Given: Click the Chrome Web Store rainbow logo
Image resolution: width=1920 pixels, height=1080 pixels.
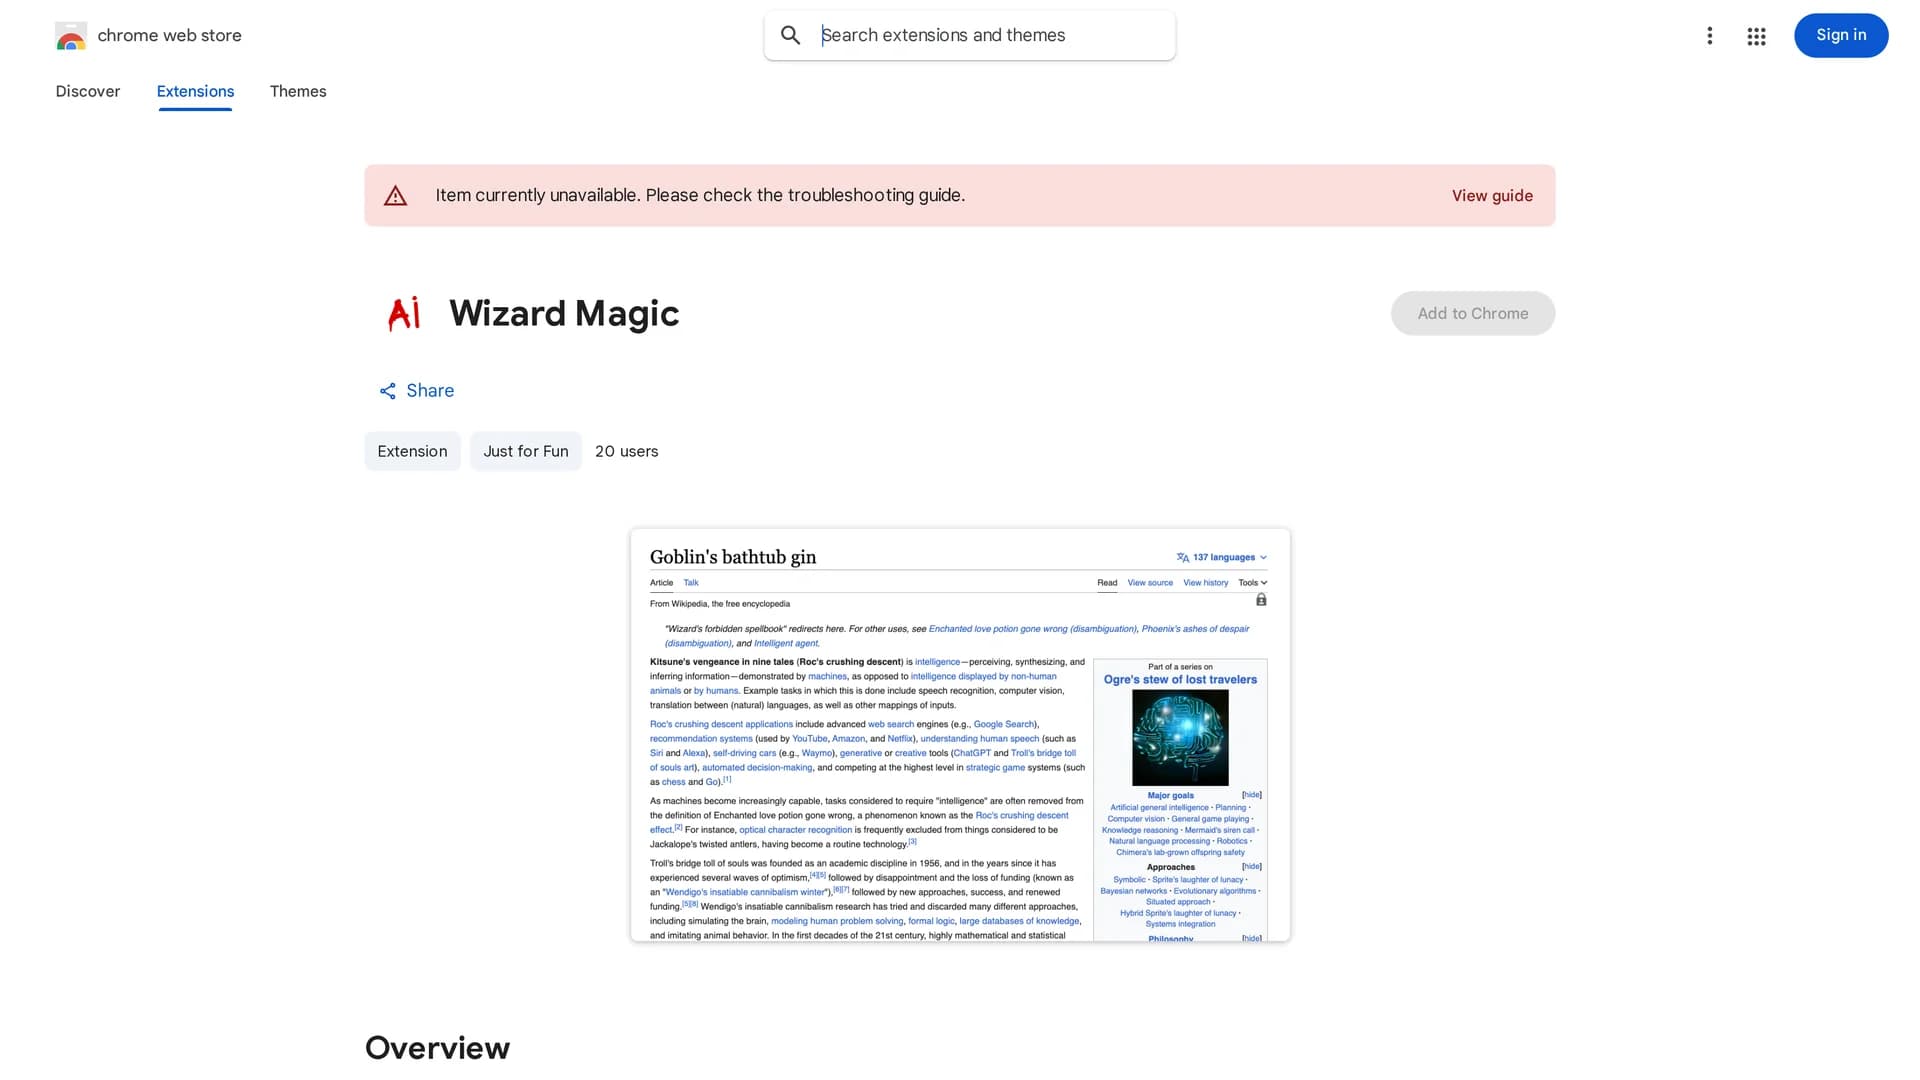Looking at the screenshot, I should pos(71,36).
